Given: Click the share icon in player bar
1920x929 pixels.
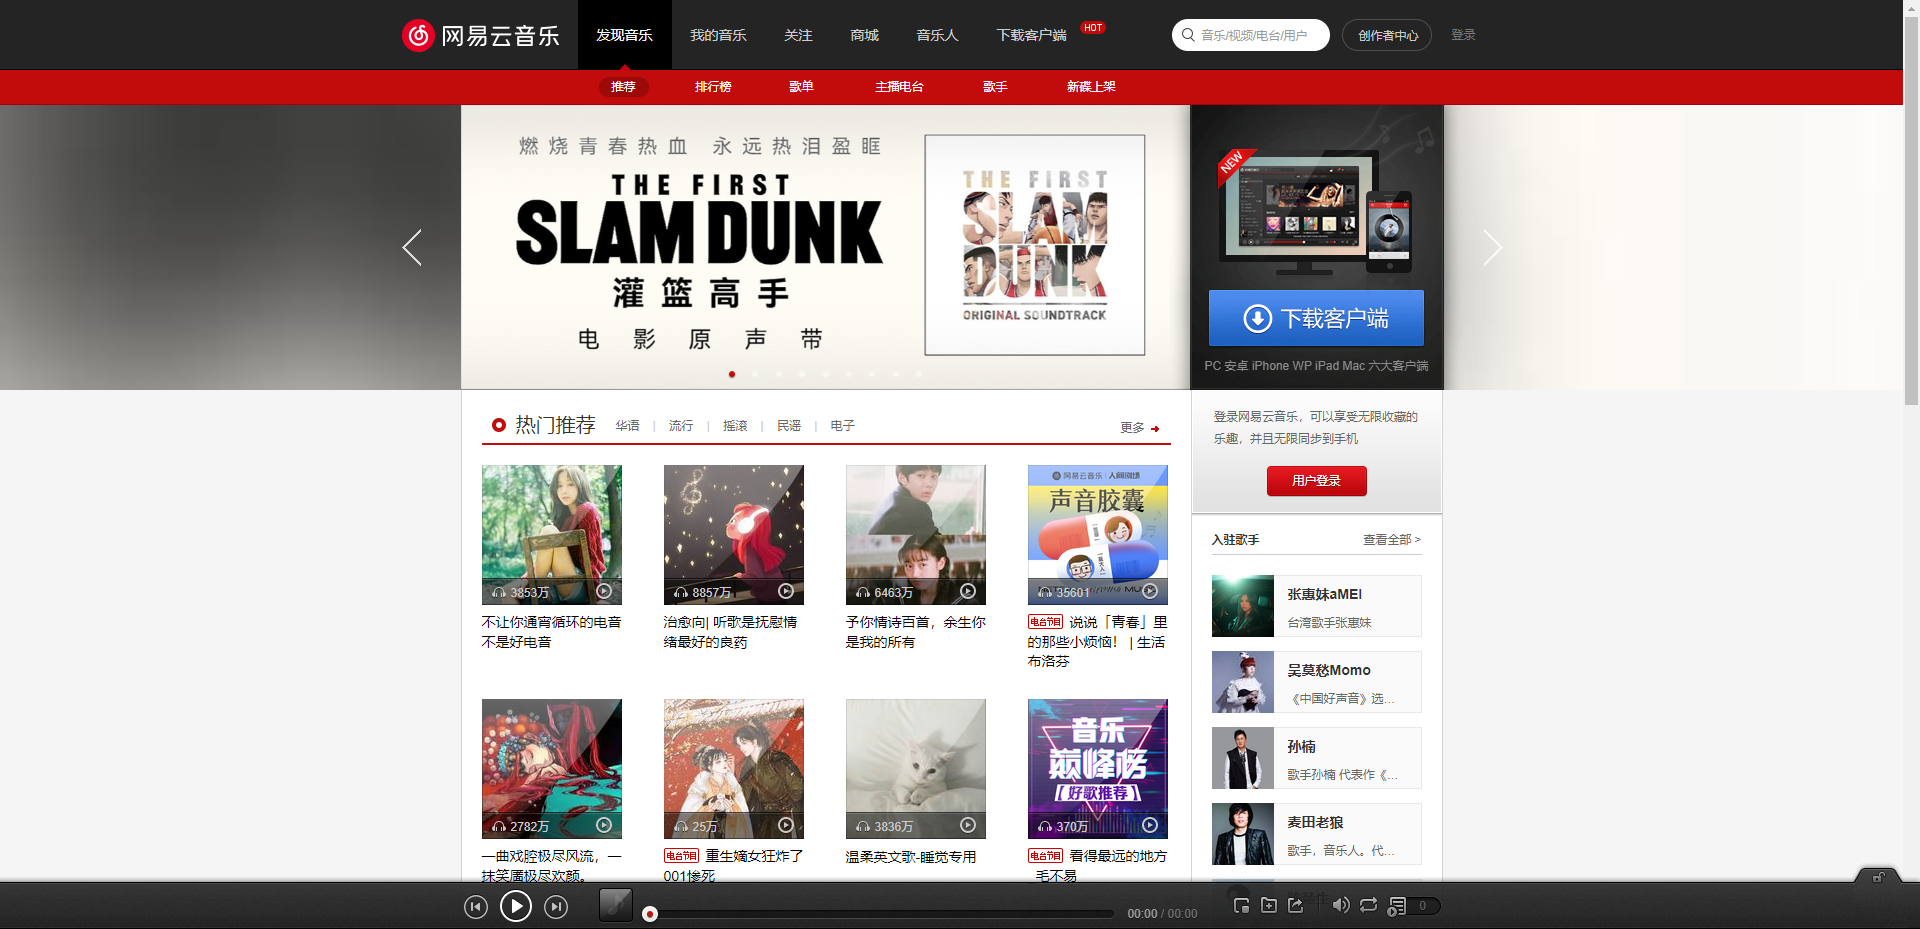Looking at the screenshot, I should [1295, 905].
